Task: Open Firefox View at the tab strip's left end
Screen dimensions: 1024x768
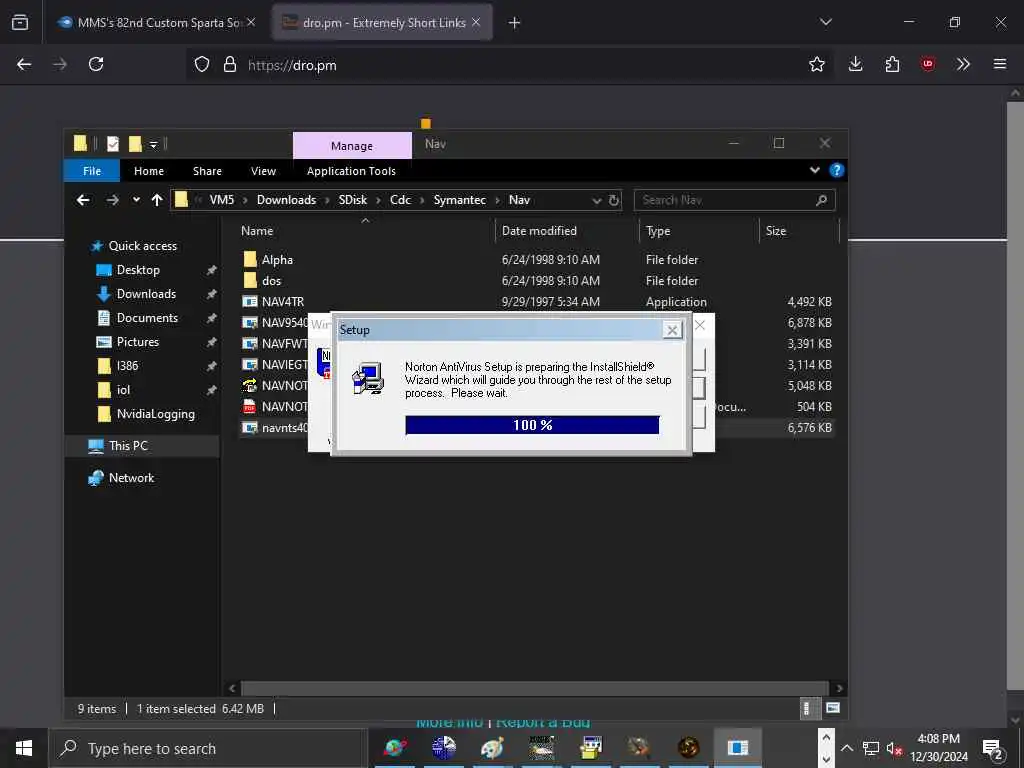Action: [20, 22]
